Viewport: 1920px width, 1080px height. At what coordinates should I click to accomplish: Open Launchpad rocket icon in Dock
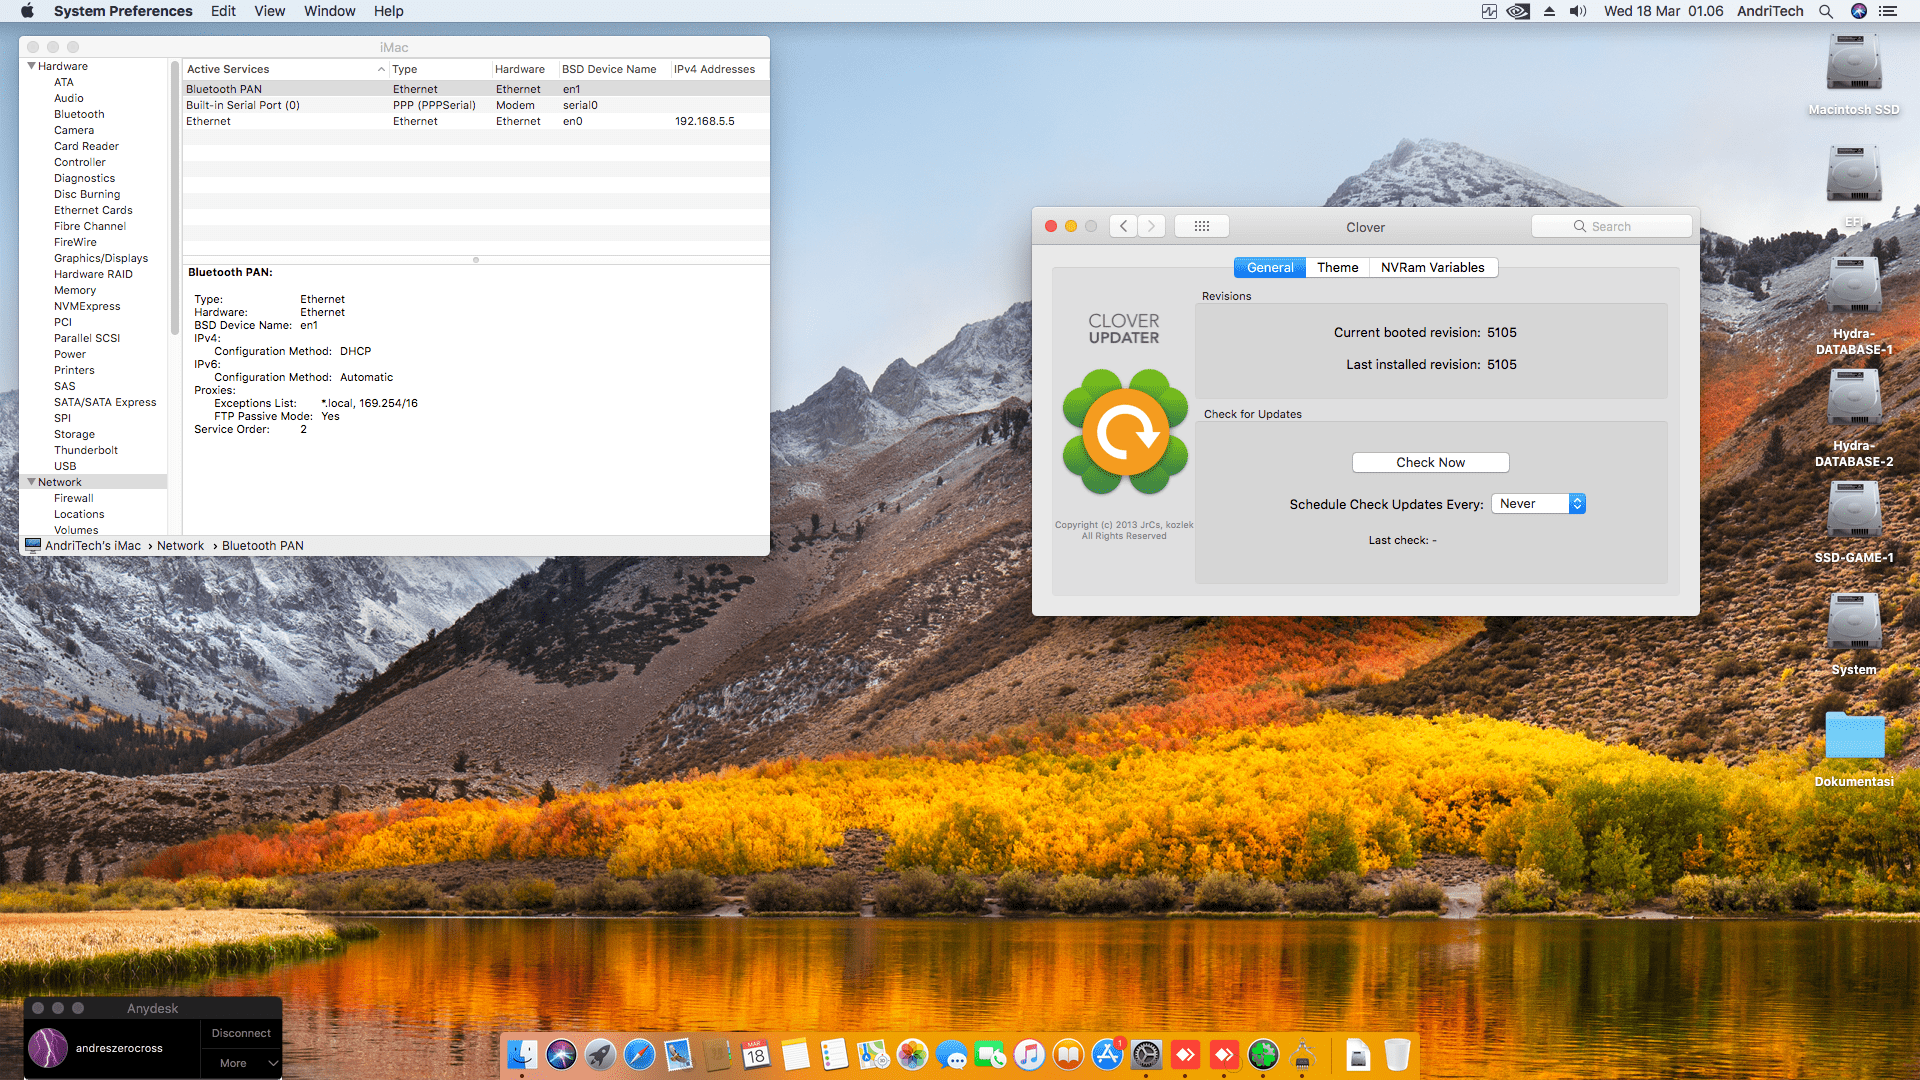(600, 1054)
